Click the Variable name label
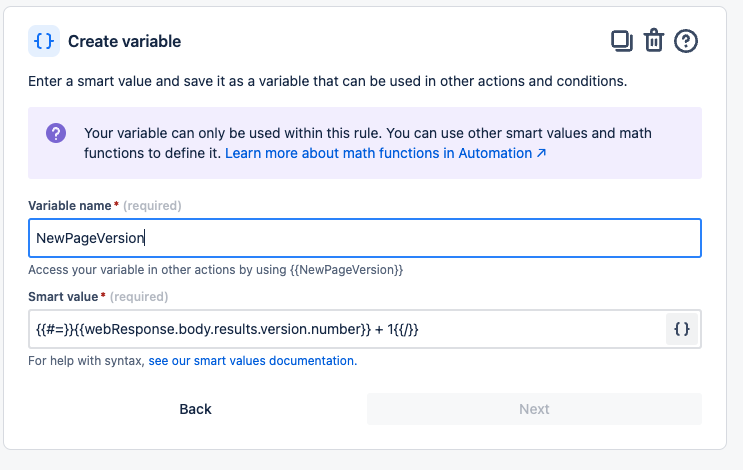The height and width of the screenshot is (470, 743). 70,206
